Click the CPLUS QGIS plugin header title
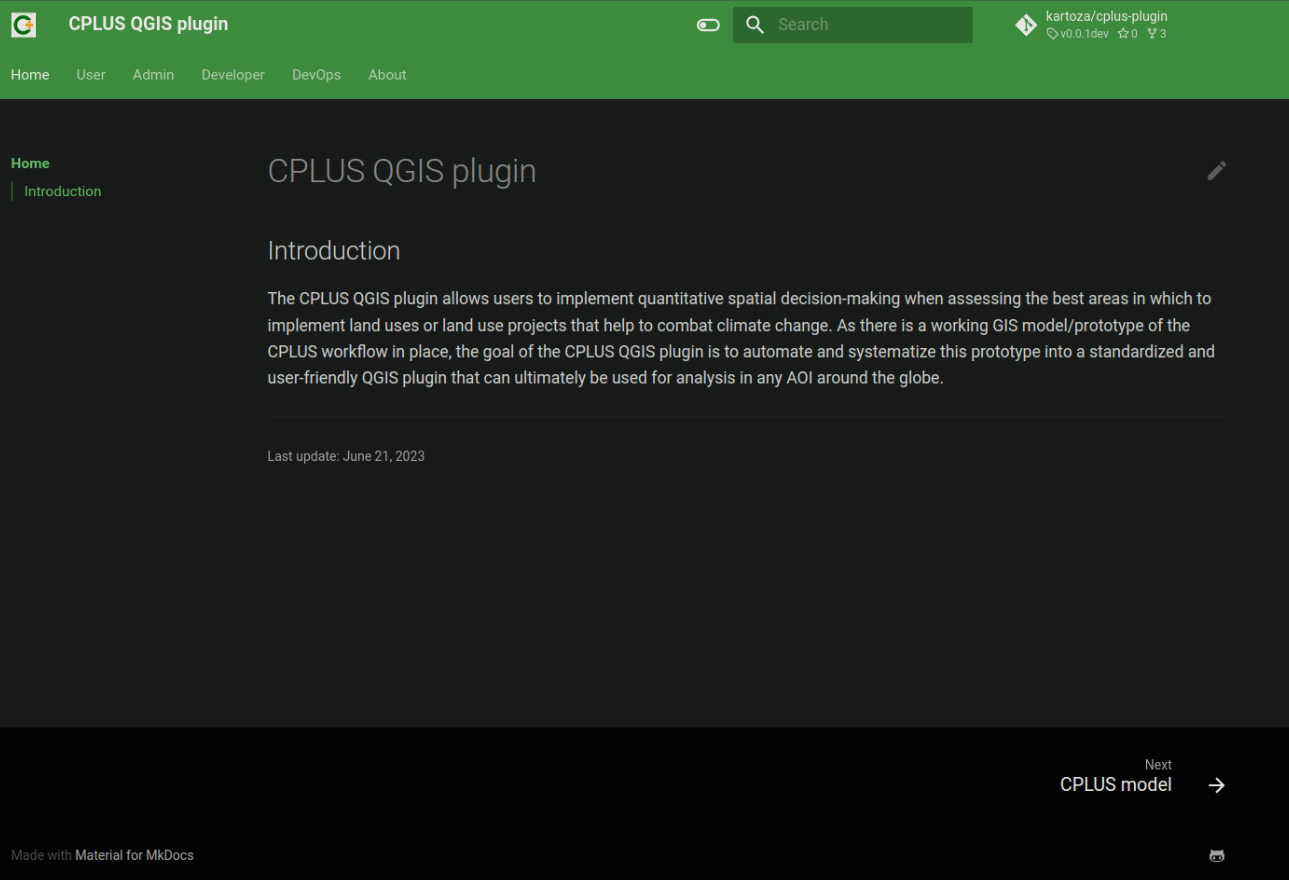 [148, 24]
